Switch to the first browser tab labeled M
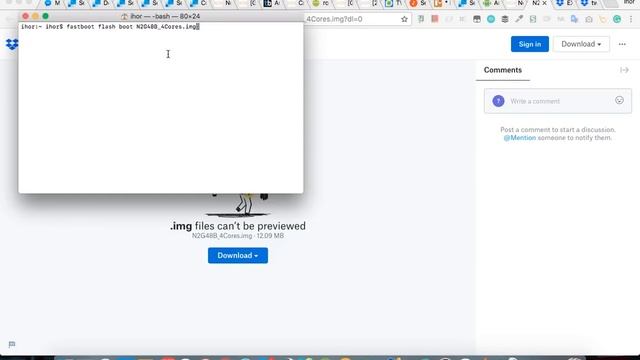This screenshot has width=640, height=360. (x=52, y=3)
